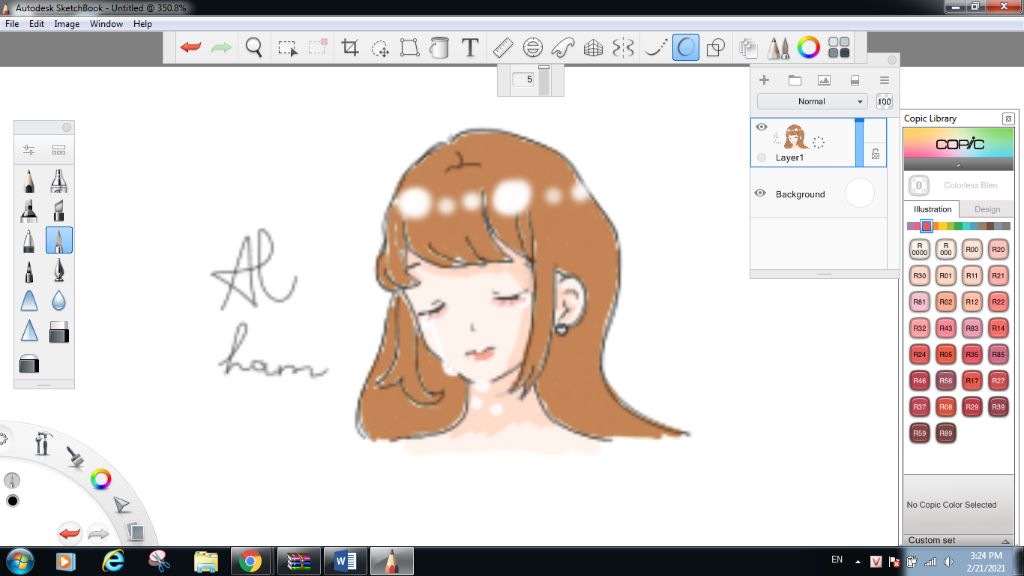Open the Transform tool
Image resolution: width=1024 pixels, height=576 pixels.
click(409, 48)
